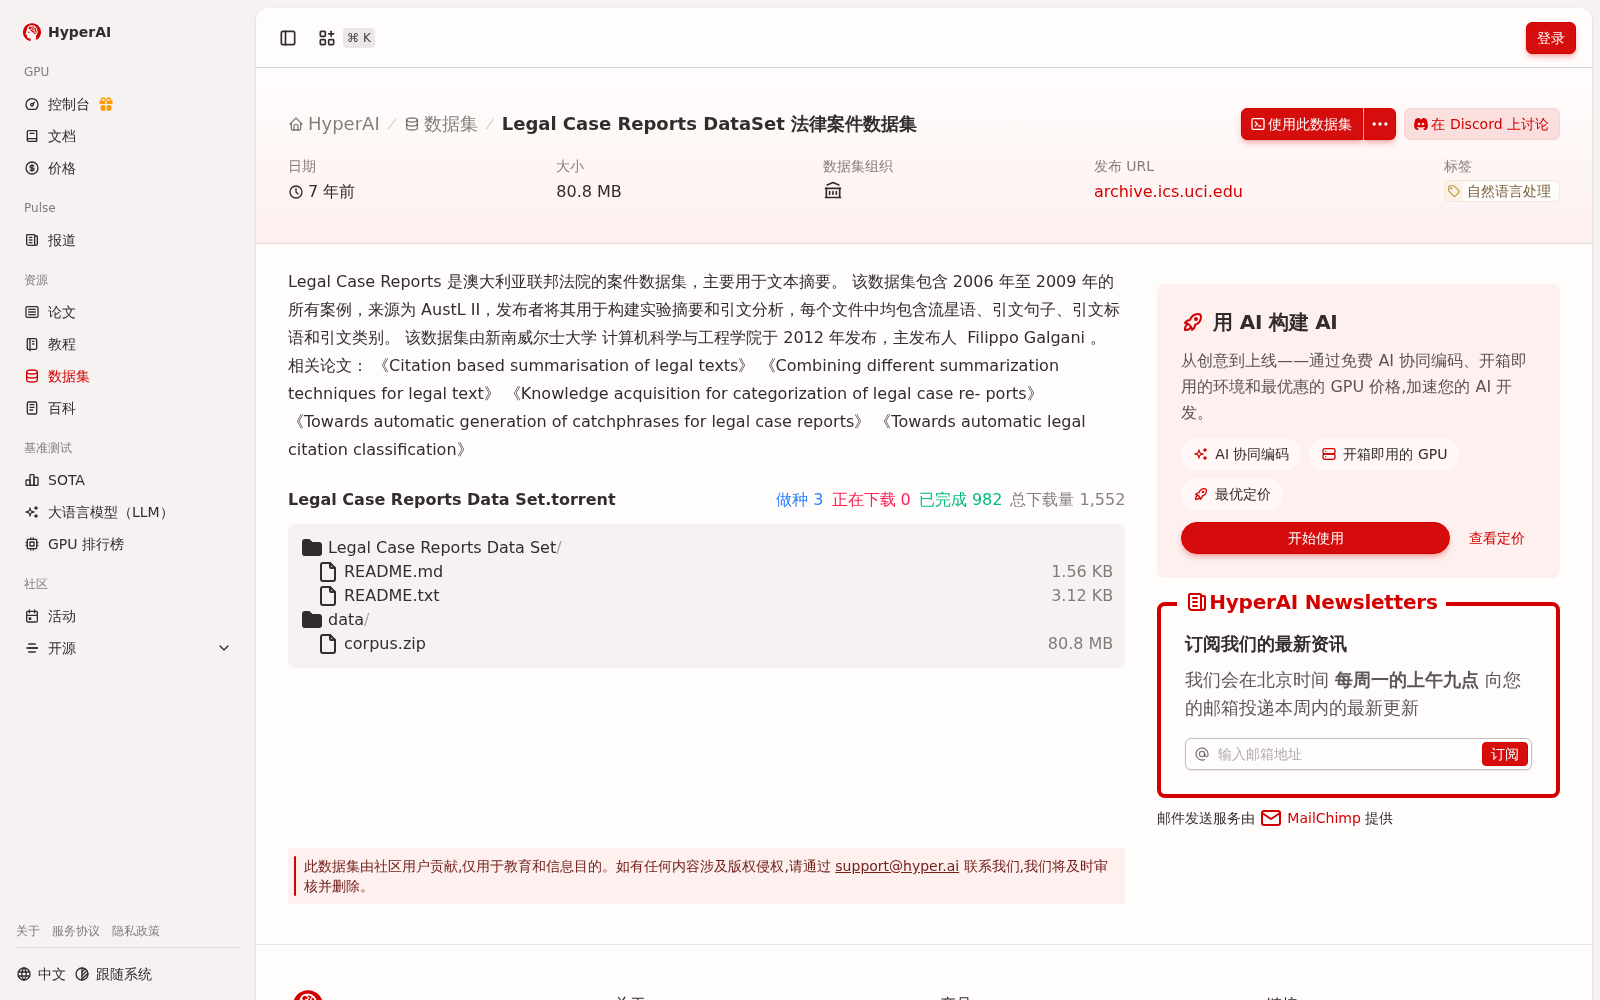Click the HyperAI logo in sidebar
The width and height of the screenshot is (1600, 1000).
point(67,32)
